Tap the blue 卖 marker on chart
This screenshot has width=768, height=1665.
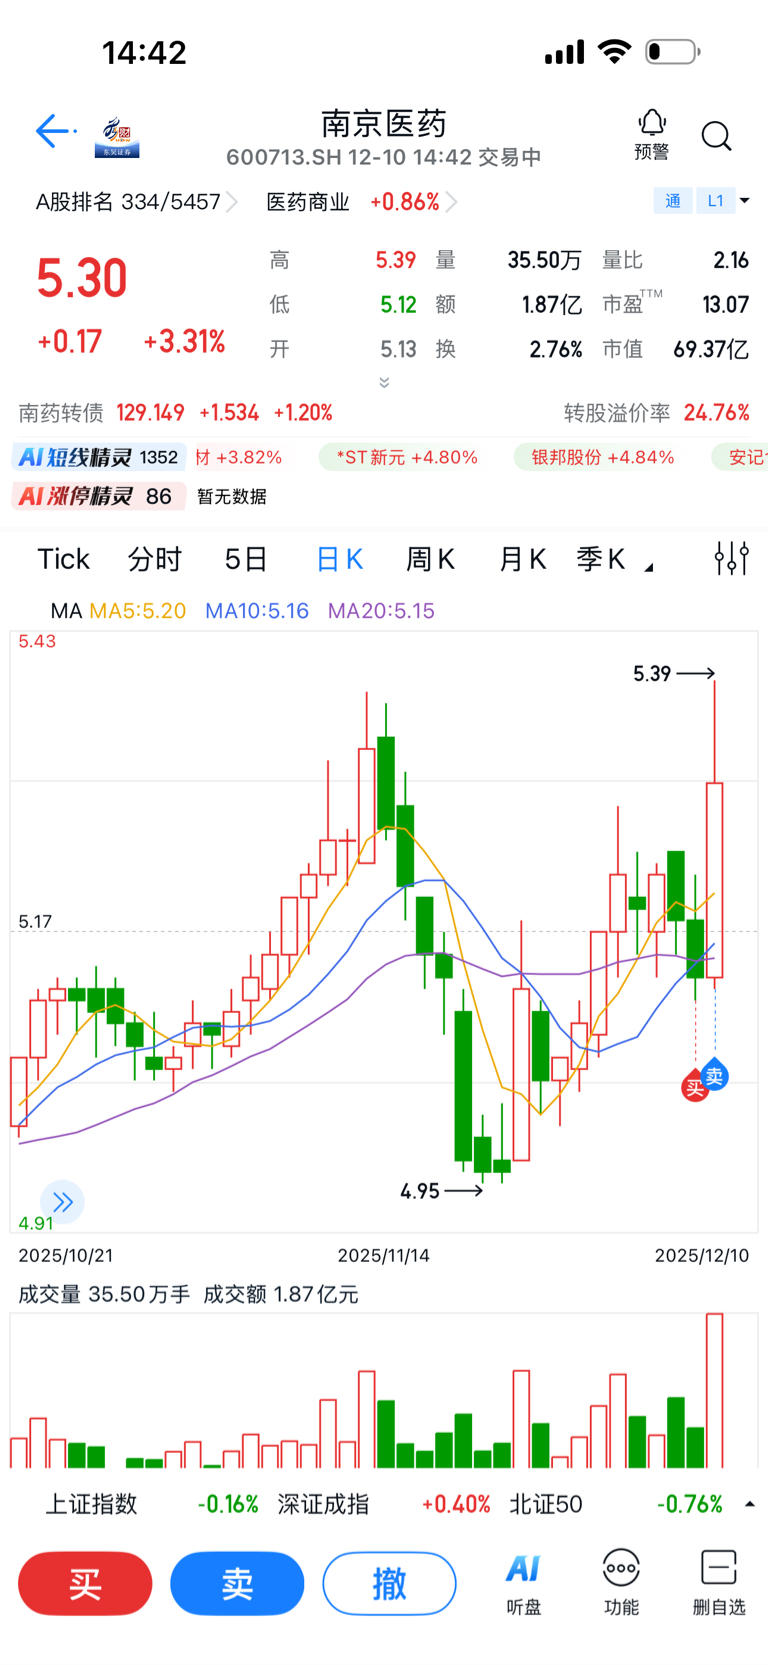[x=714, y=1075]
